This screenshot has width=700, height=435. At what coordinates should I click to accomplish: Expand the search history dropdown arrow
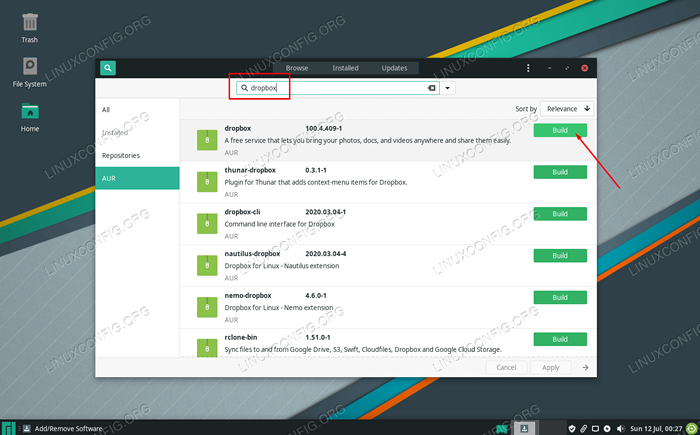click(447, 88)
